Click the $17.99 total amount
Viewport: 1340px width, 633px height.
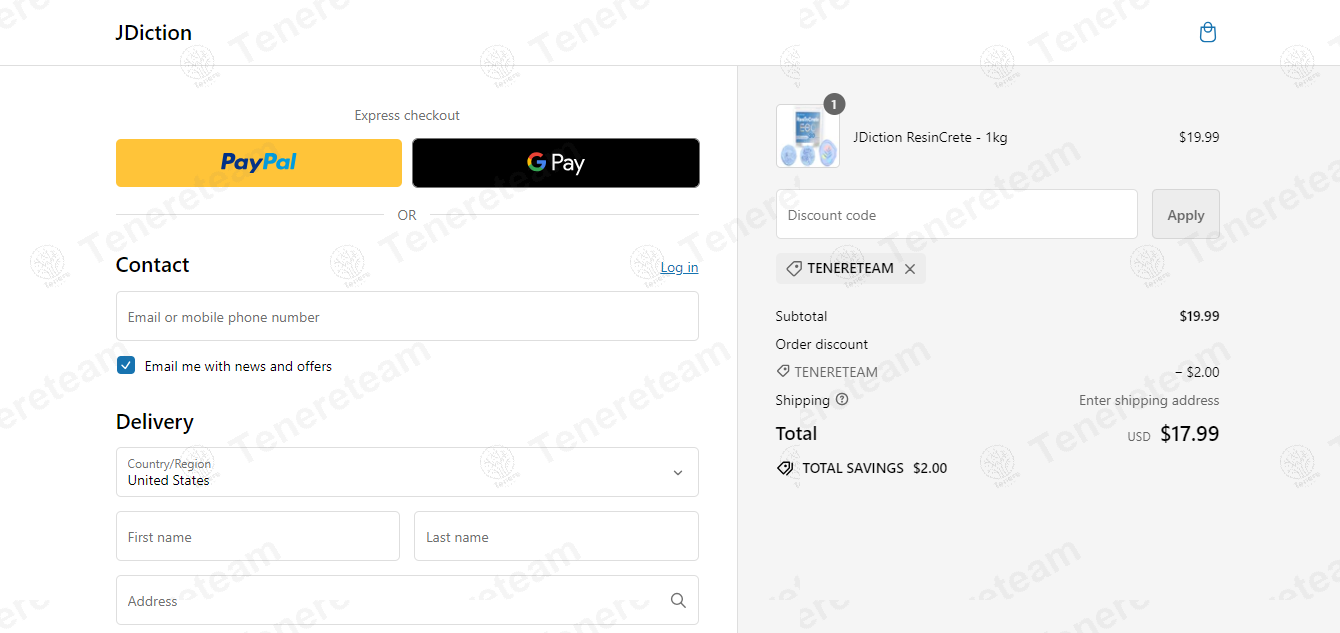point(1190,434)
